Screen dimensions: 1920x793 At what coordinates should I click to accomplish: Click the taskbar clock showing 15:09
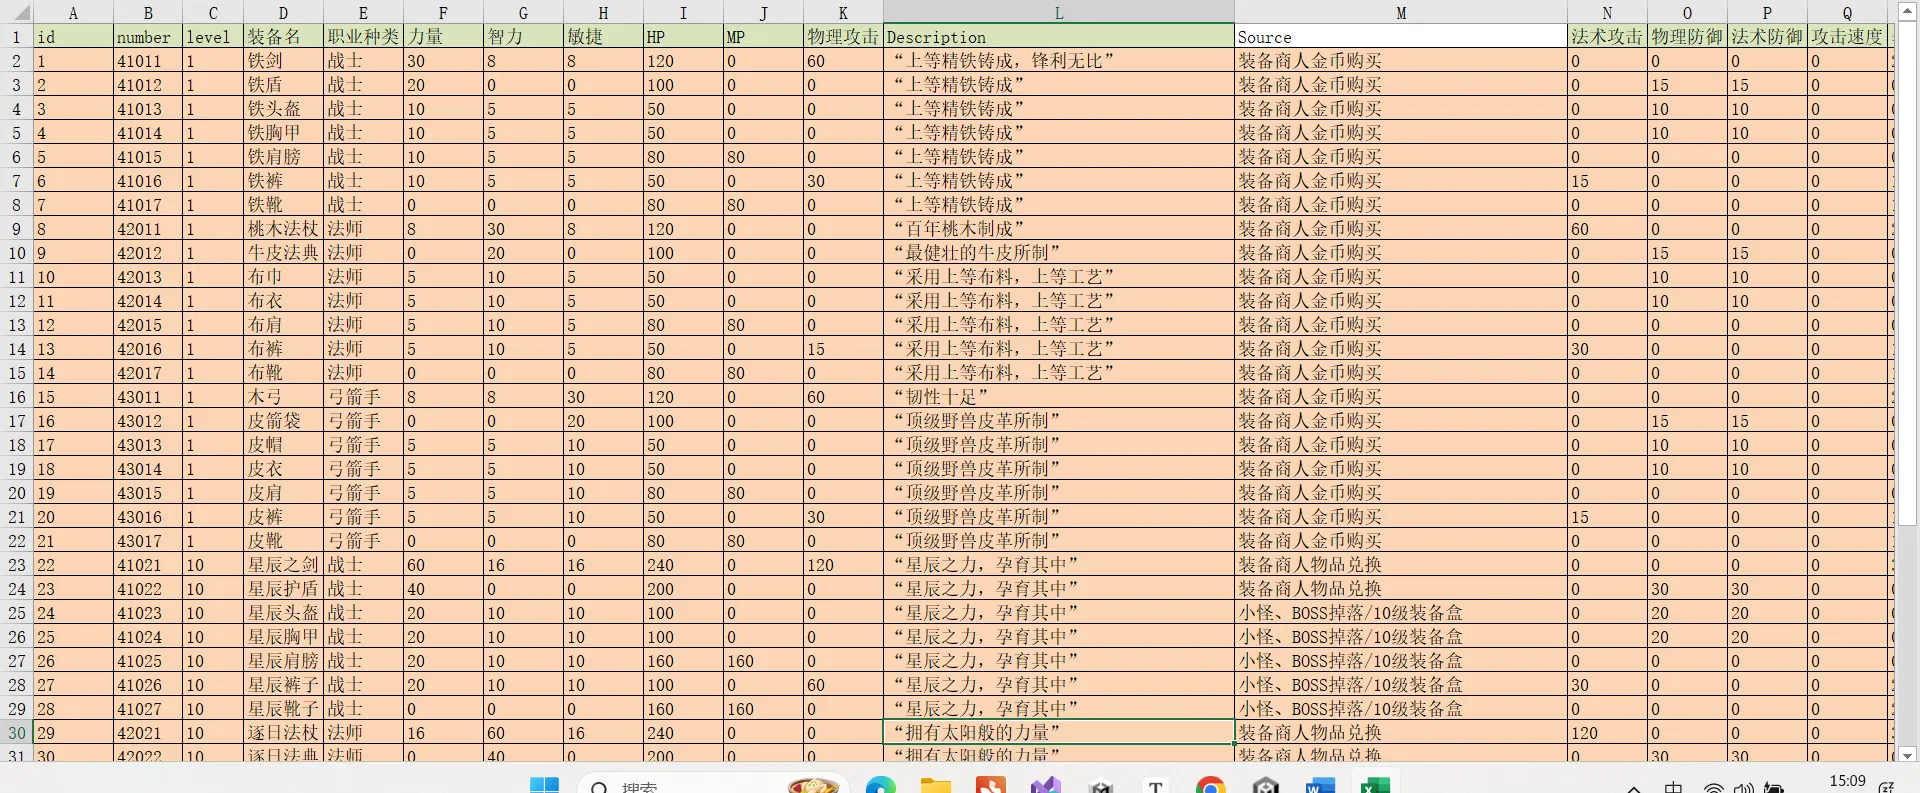1847,781
